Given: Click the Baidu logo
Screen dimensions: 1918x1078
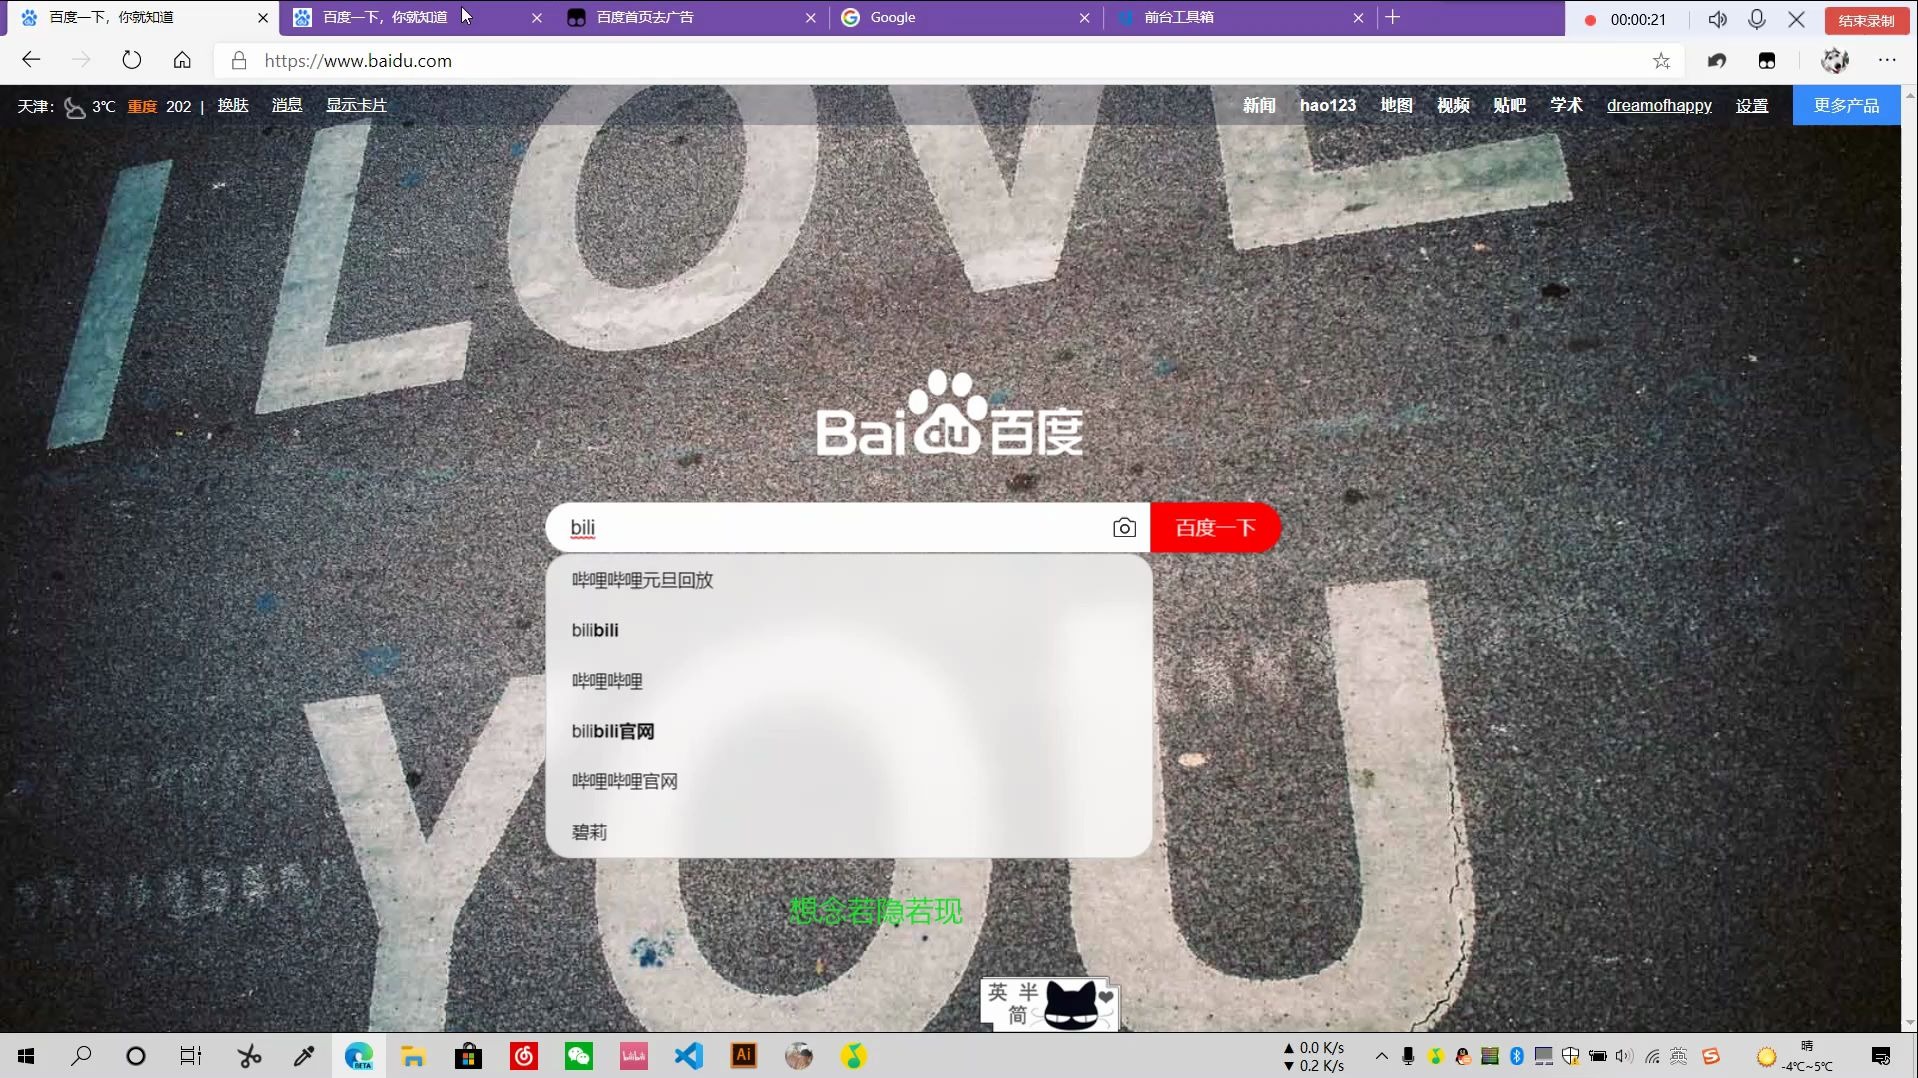Looking at the screenshot, I should click(949, 414).
